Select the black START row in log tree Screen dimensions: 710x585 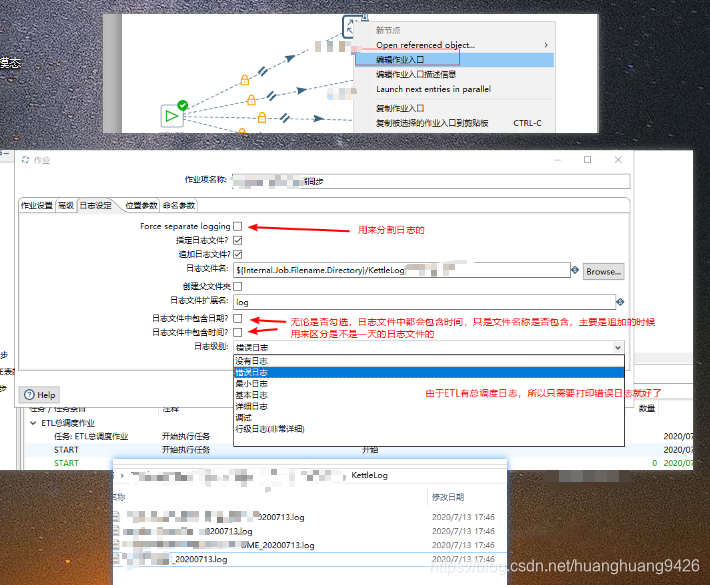(x=66, y=450)
